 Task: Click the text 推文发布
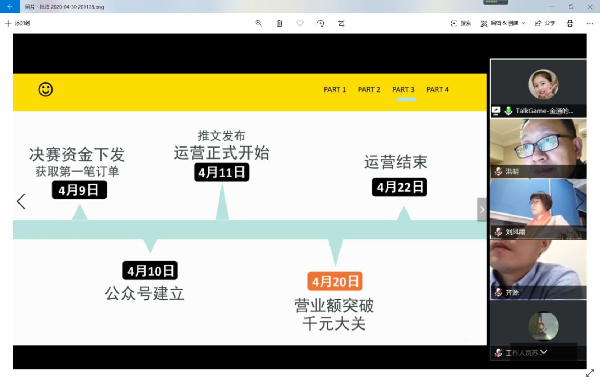pyautogui.click(x=222, y=135)
